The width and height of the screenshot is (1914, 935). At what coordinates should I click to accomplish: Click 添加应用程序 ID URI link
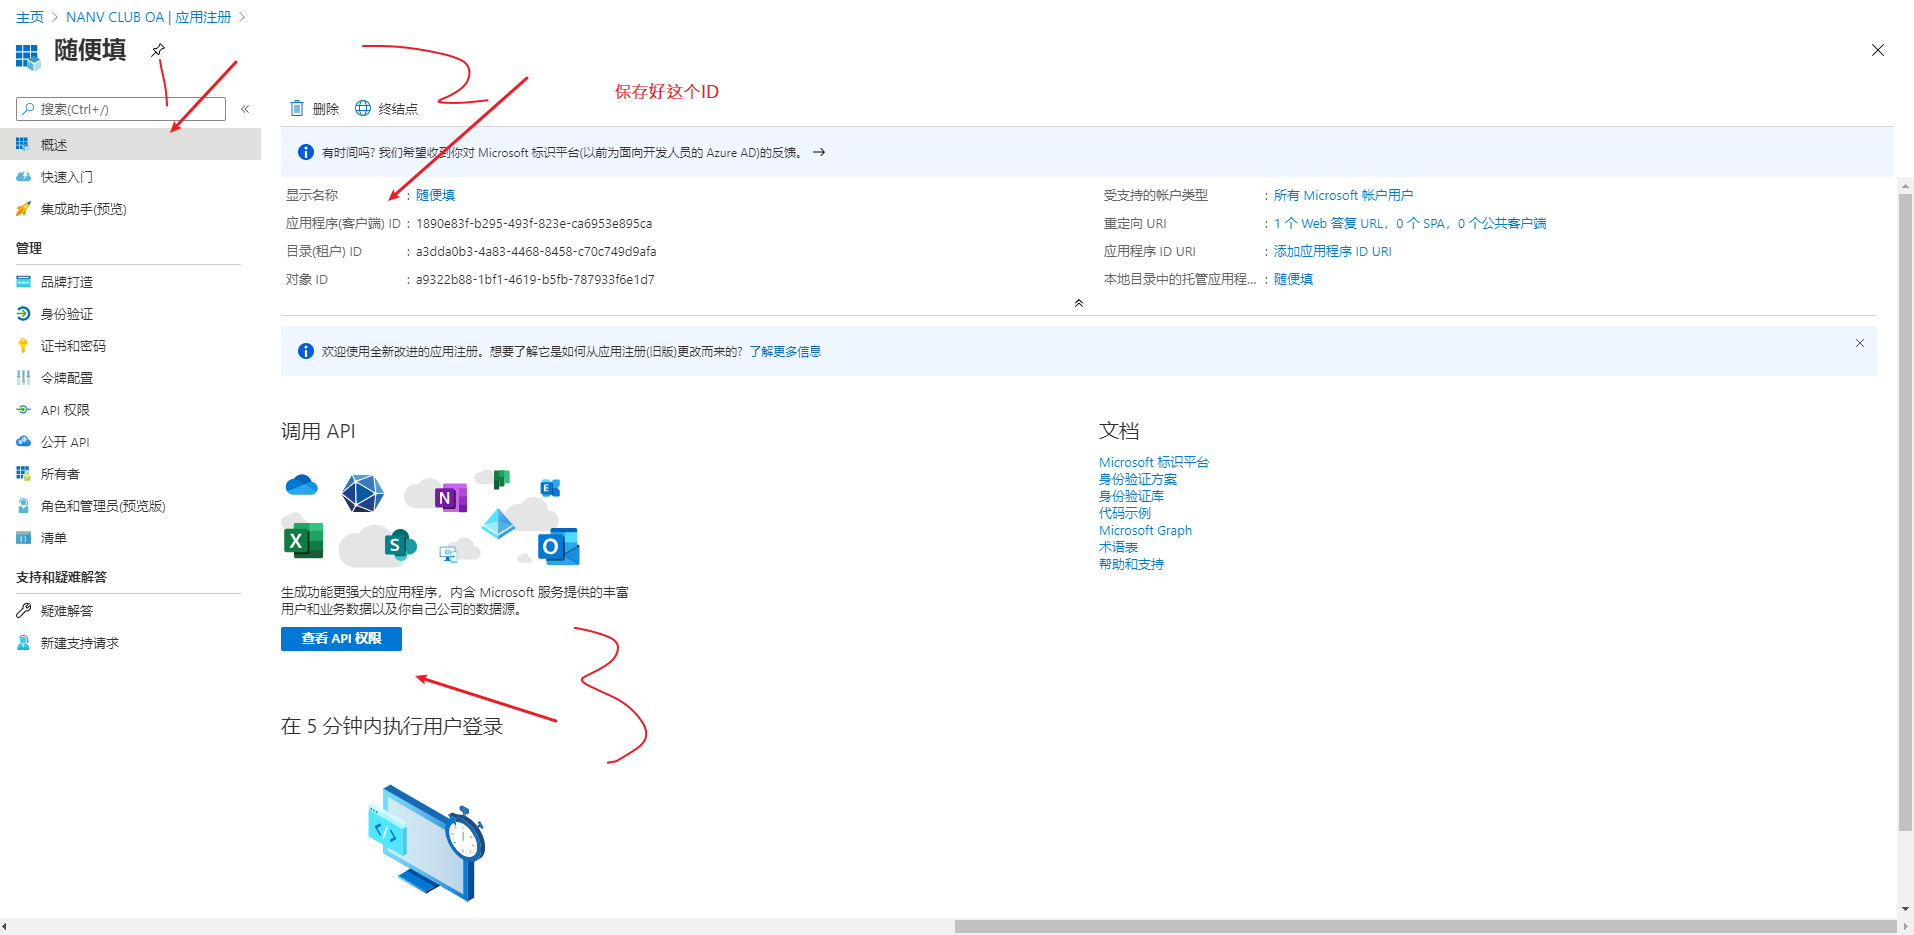[1332, 251]
